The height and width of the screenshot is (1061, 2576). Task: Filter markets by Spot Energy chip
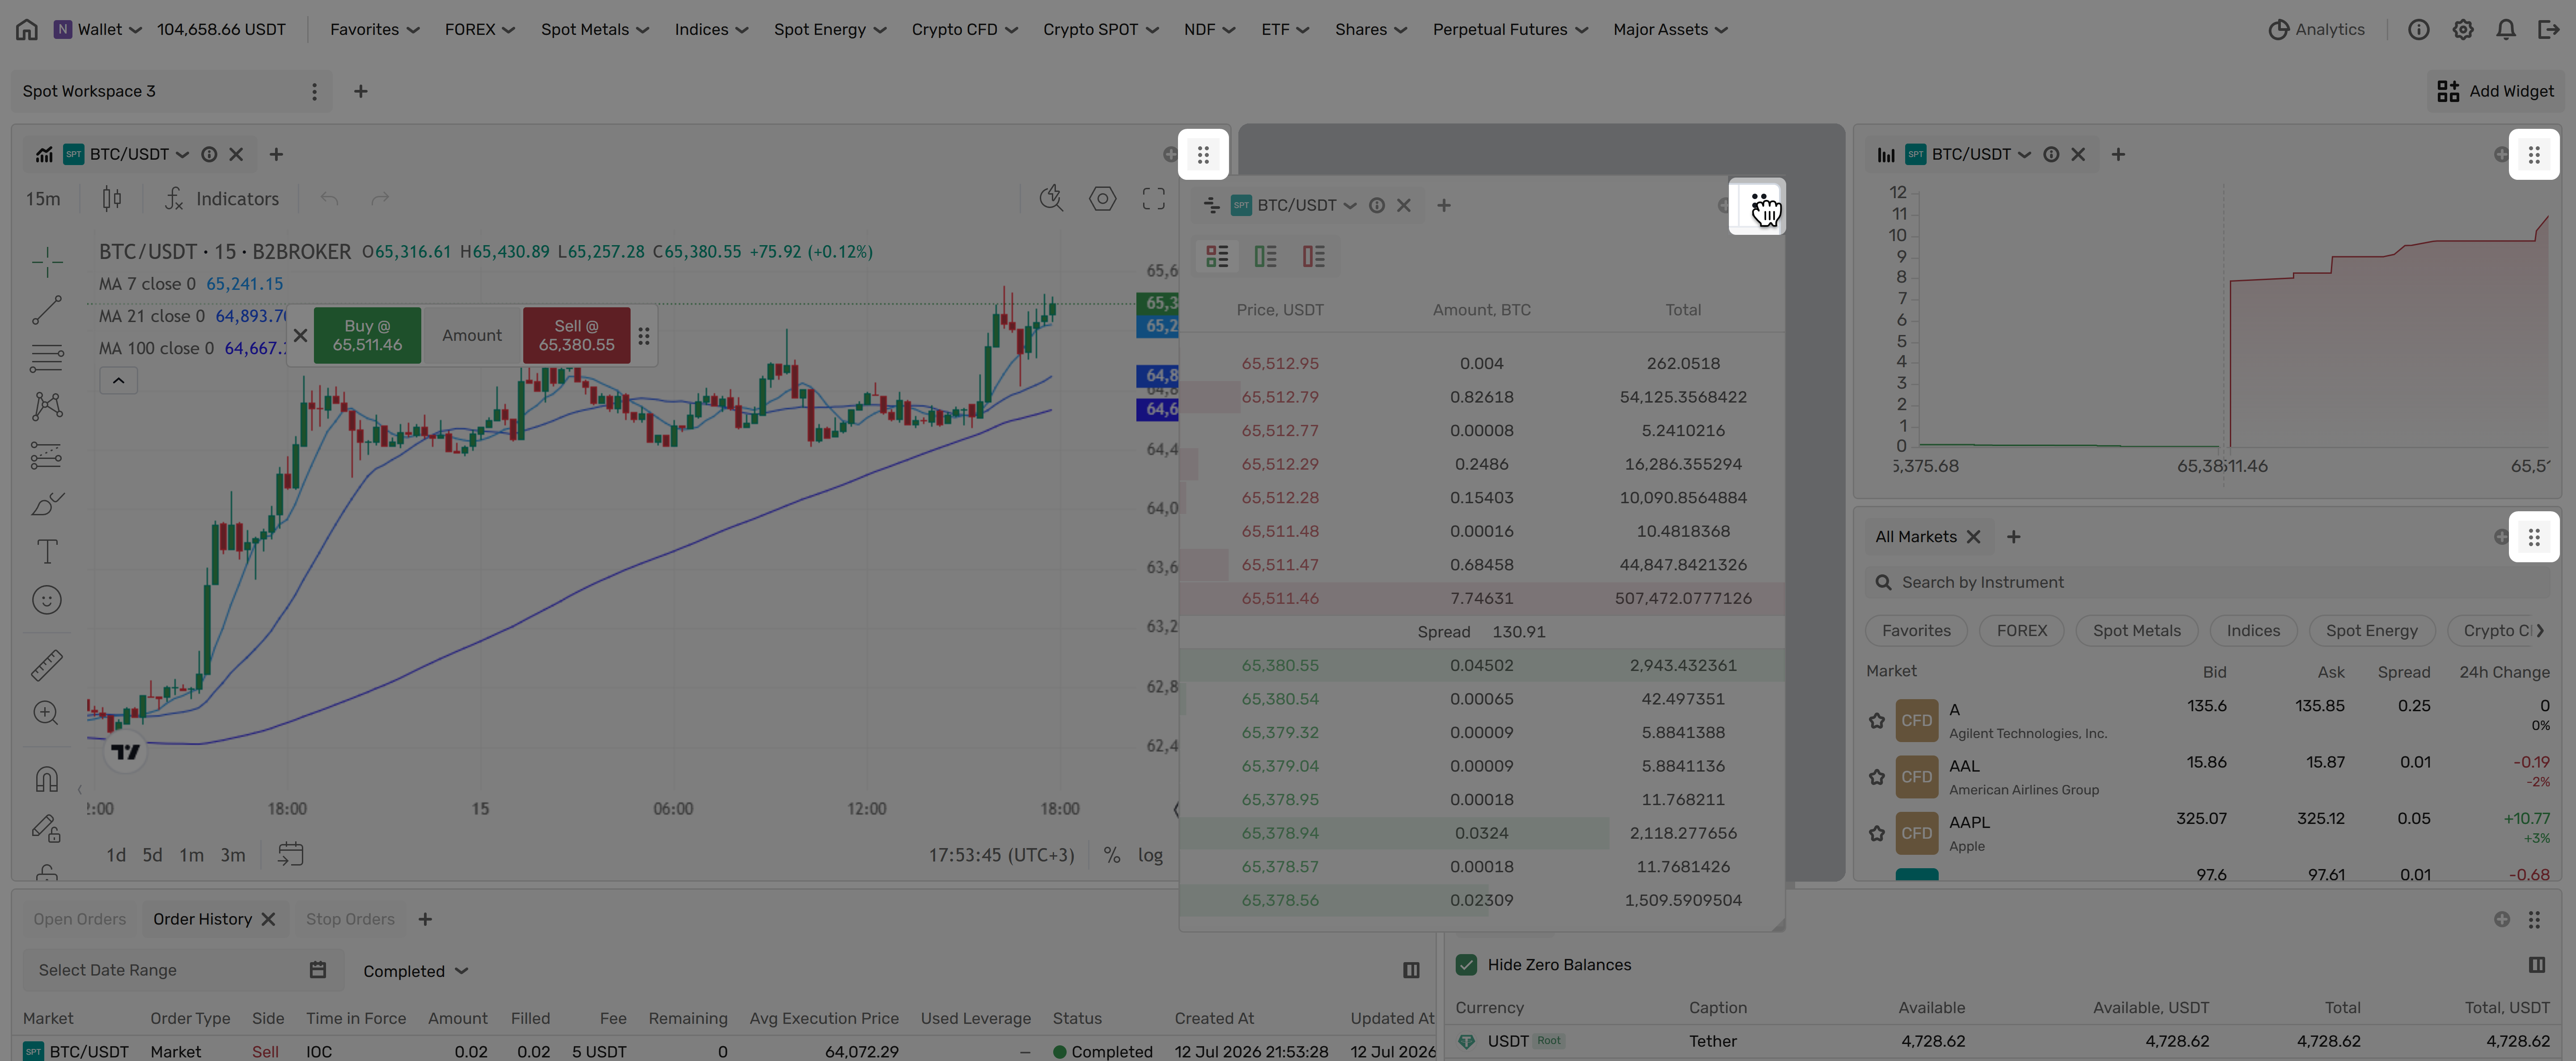[2371, 631]
